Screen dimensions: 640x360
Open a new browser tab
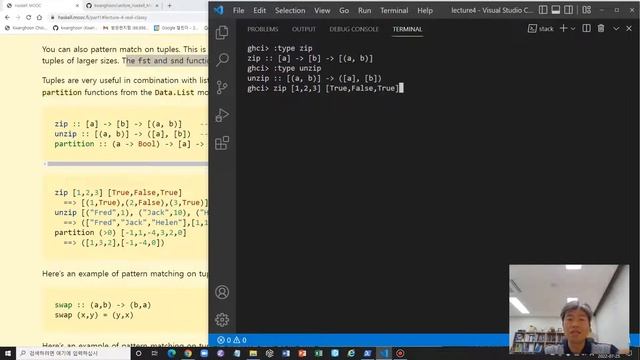click(x=169, y=6)
